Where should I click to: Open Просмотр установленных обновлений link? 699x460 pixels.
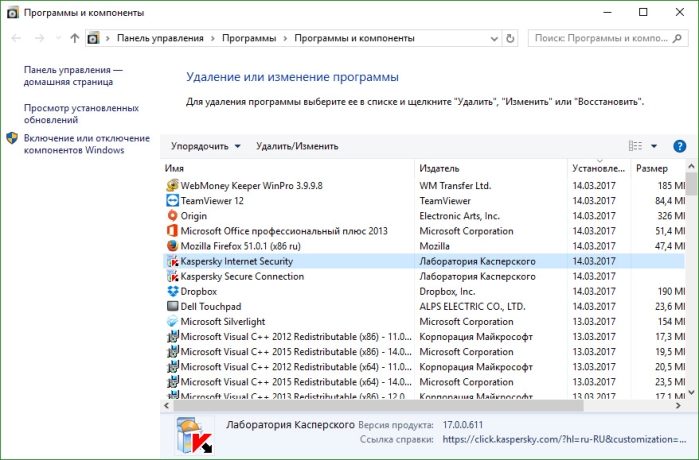click(81, 114)
